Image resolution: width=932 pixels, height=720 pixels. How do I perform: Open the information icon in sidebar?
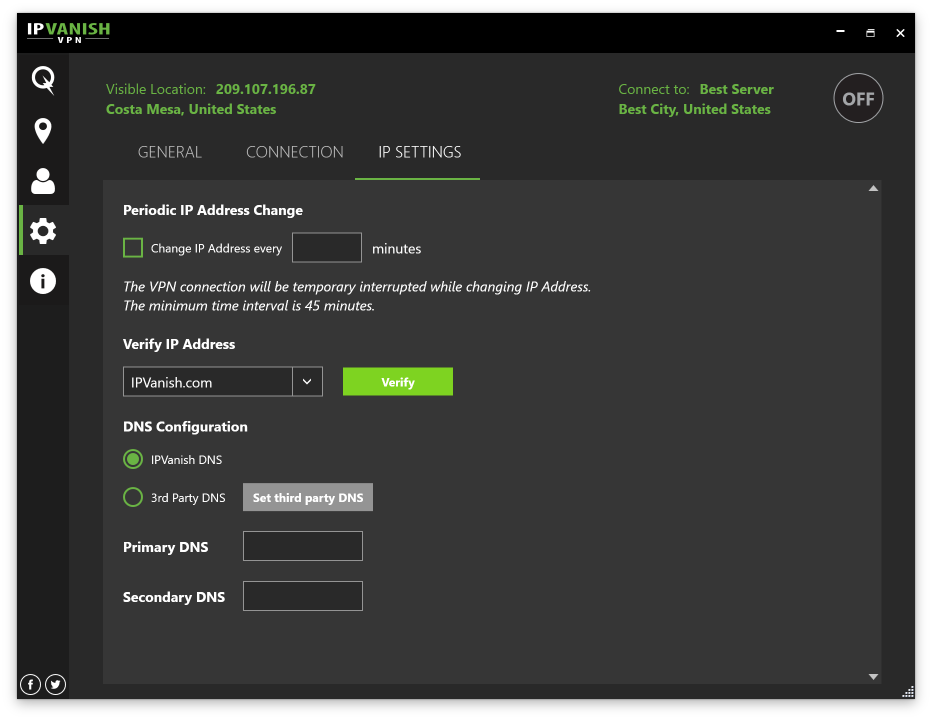[43, 281]
